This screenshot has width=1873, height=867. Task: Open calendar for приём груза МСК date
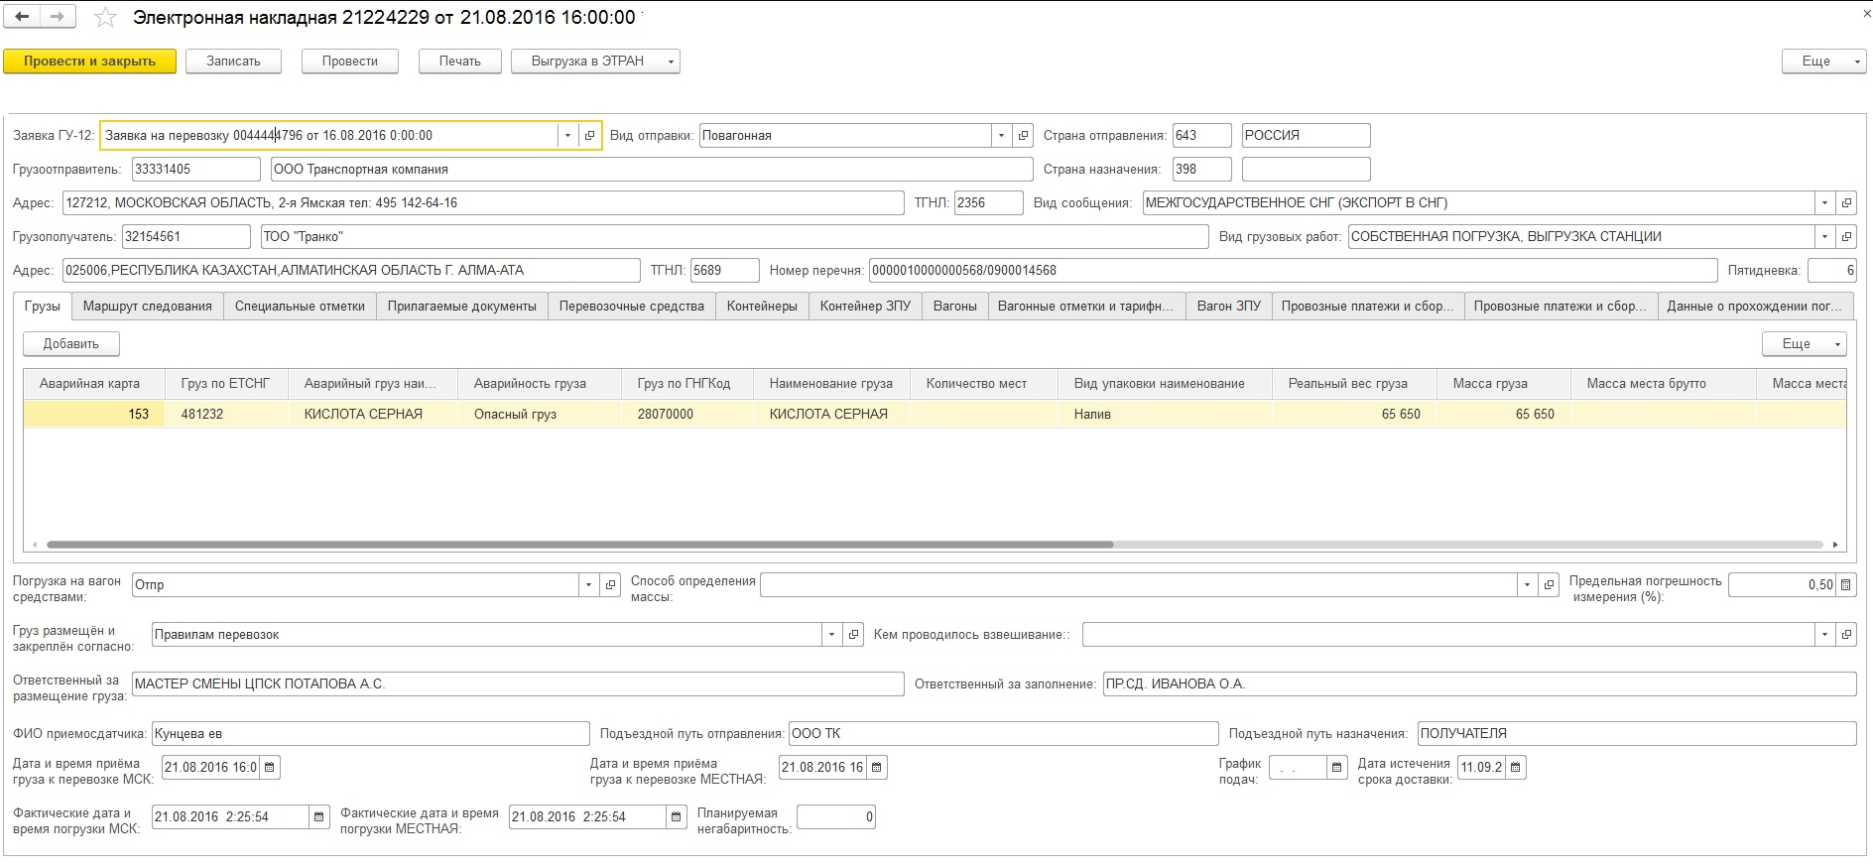269,768
